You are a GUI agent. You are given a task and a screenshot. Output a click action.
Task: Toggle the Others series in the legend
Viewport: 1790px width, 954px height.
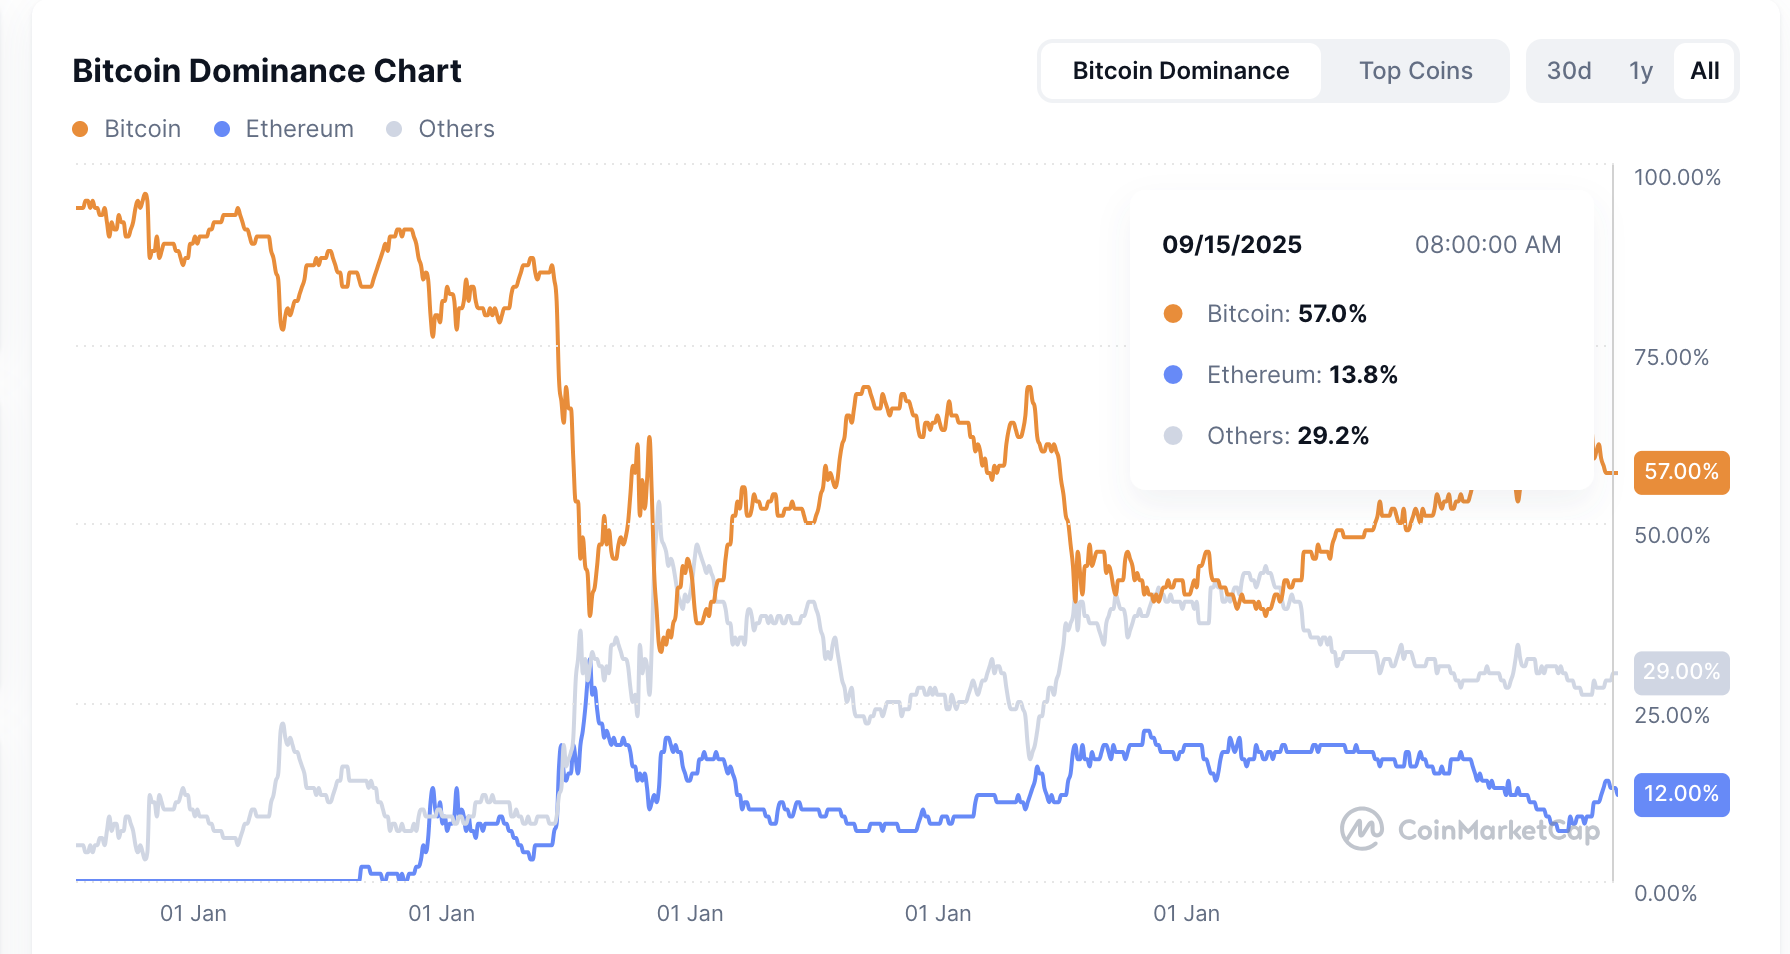[x=456, y=129]
